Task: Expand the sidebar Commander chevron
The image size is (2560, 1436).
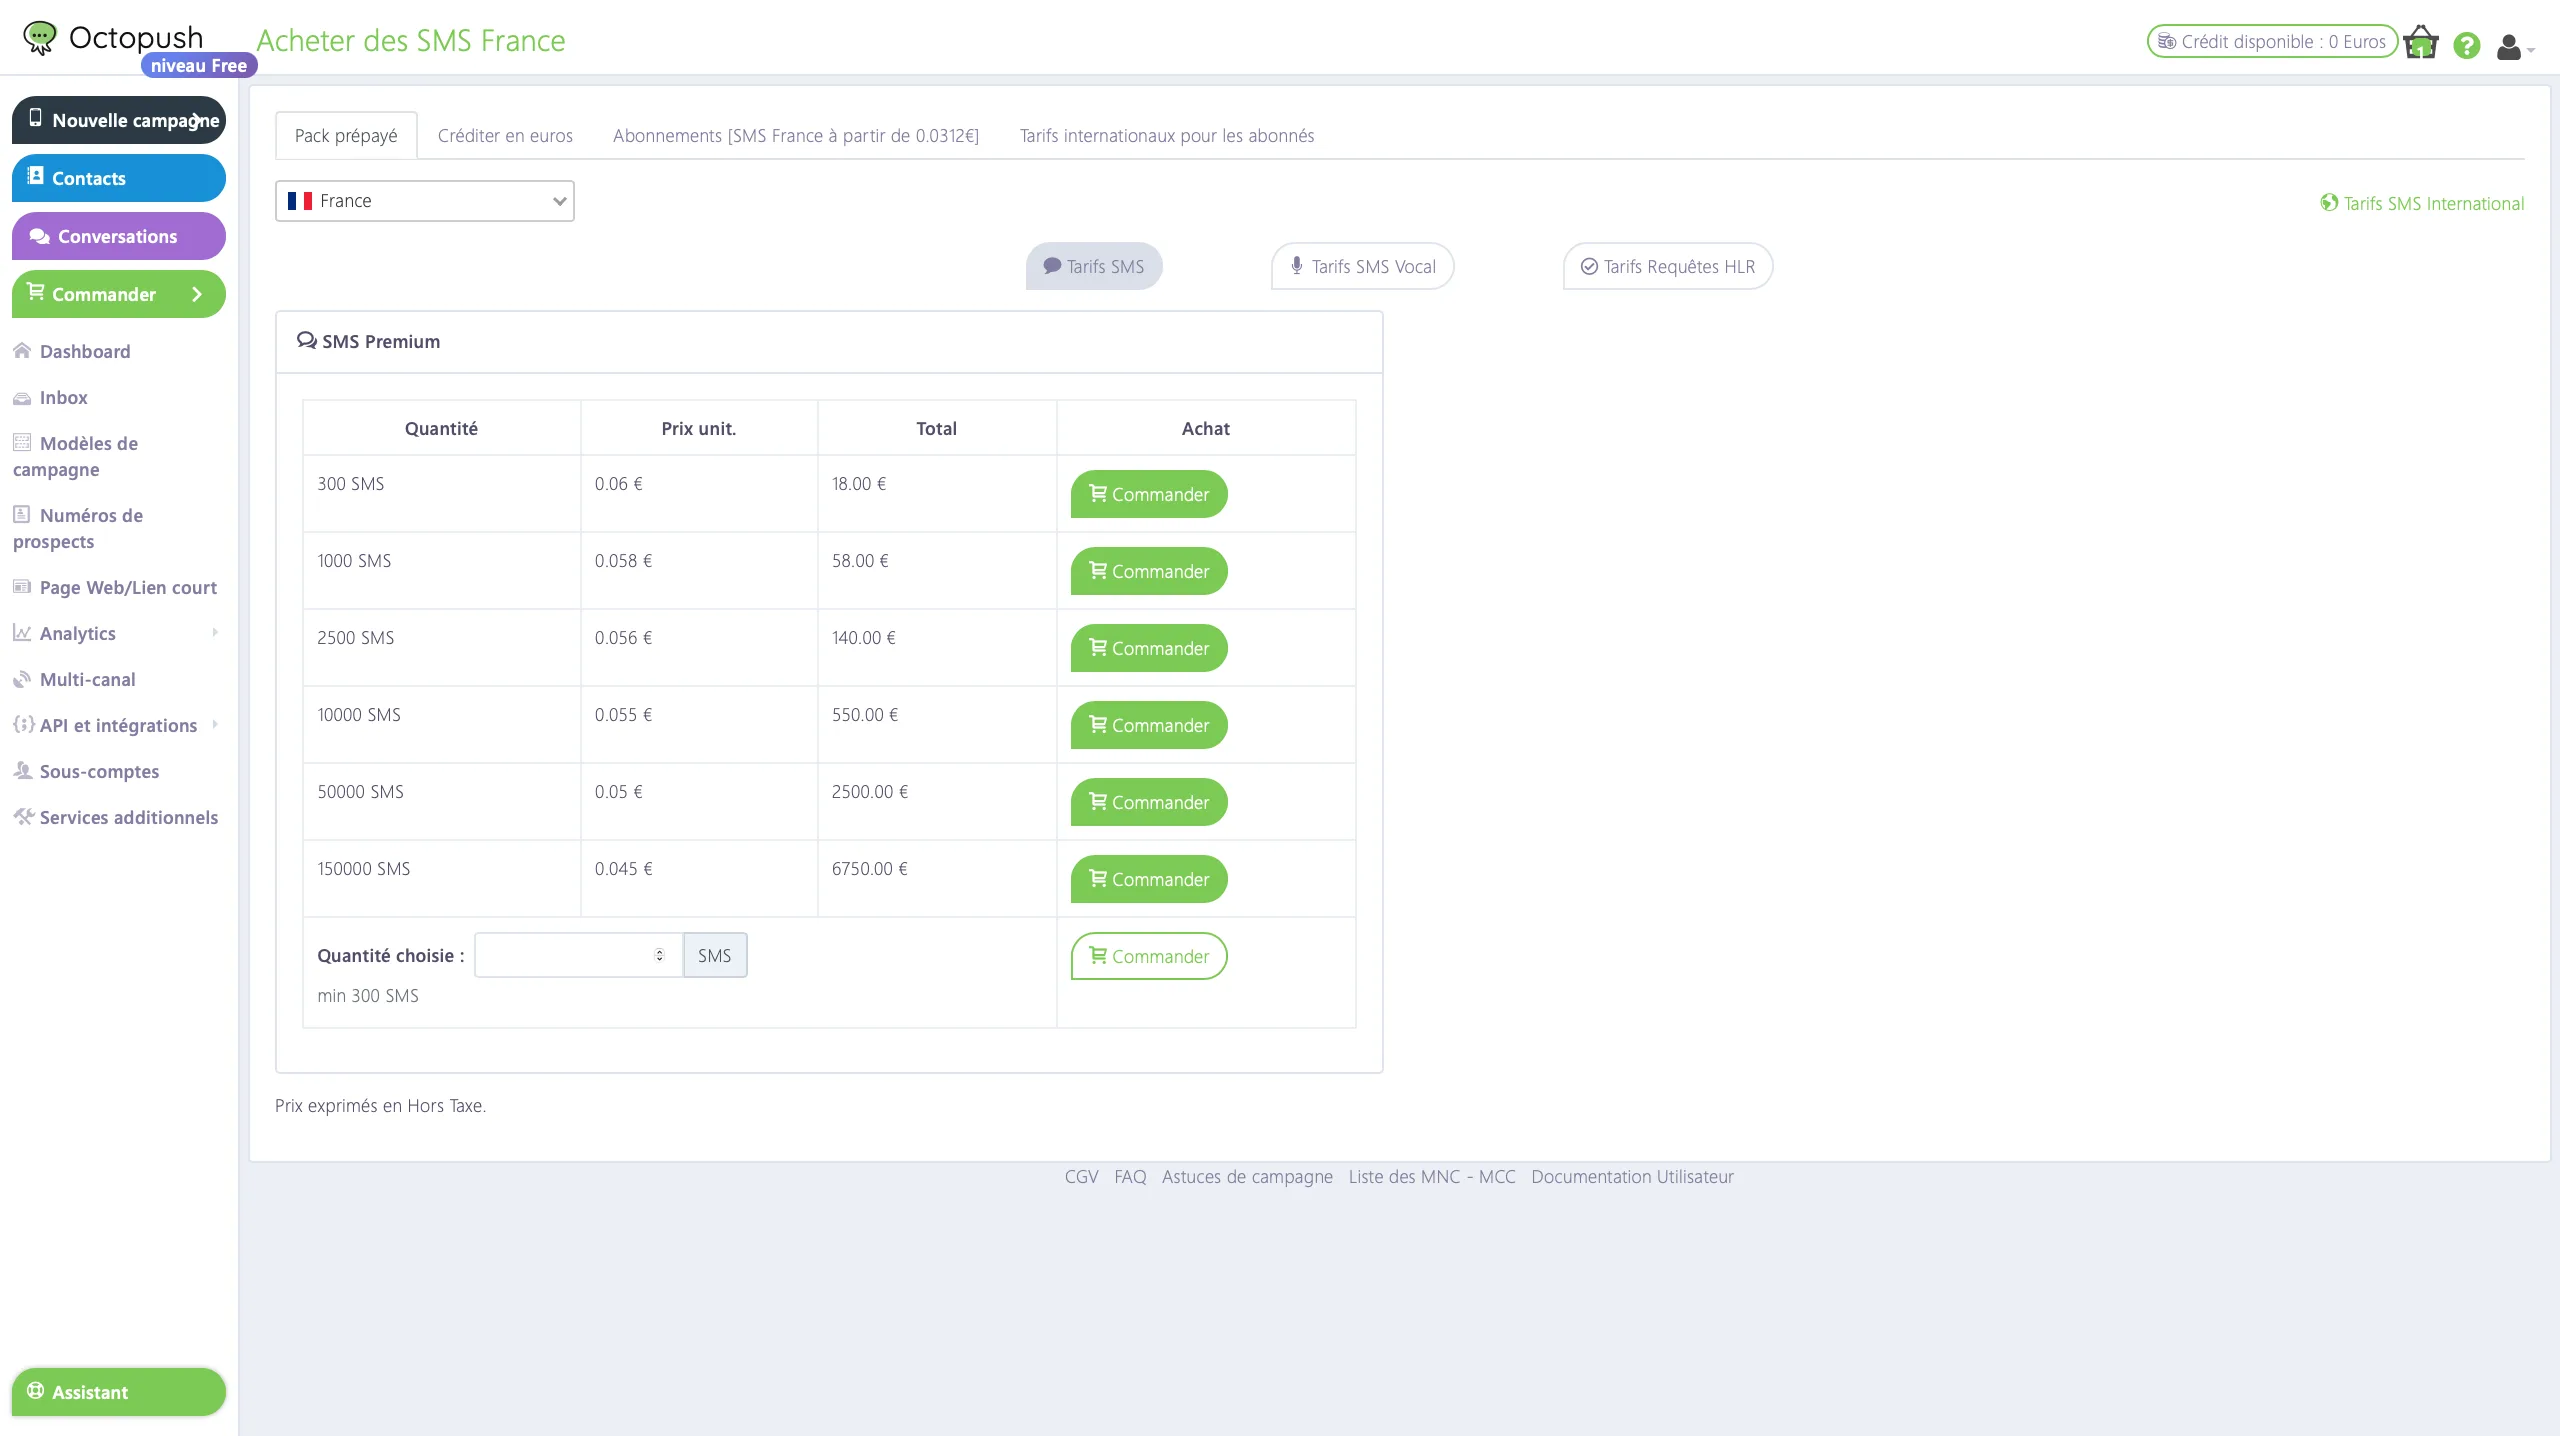Action: pyautogui.click(x=197, y=294)
